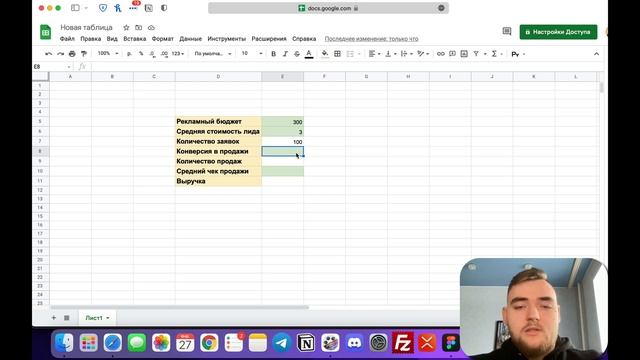Open horizontal alignment options

coord(374,53)
